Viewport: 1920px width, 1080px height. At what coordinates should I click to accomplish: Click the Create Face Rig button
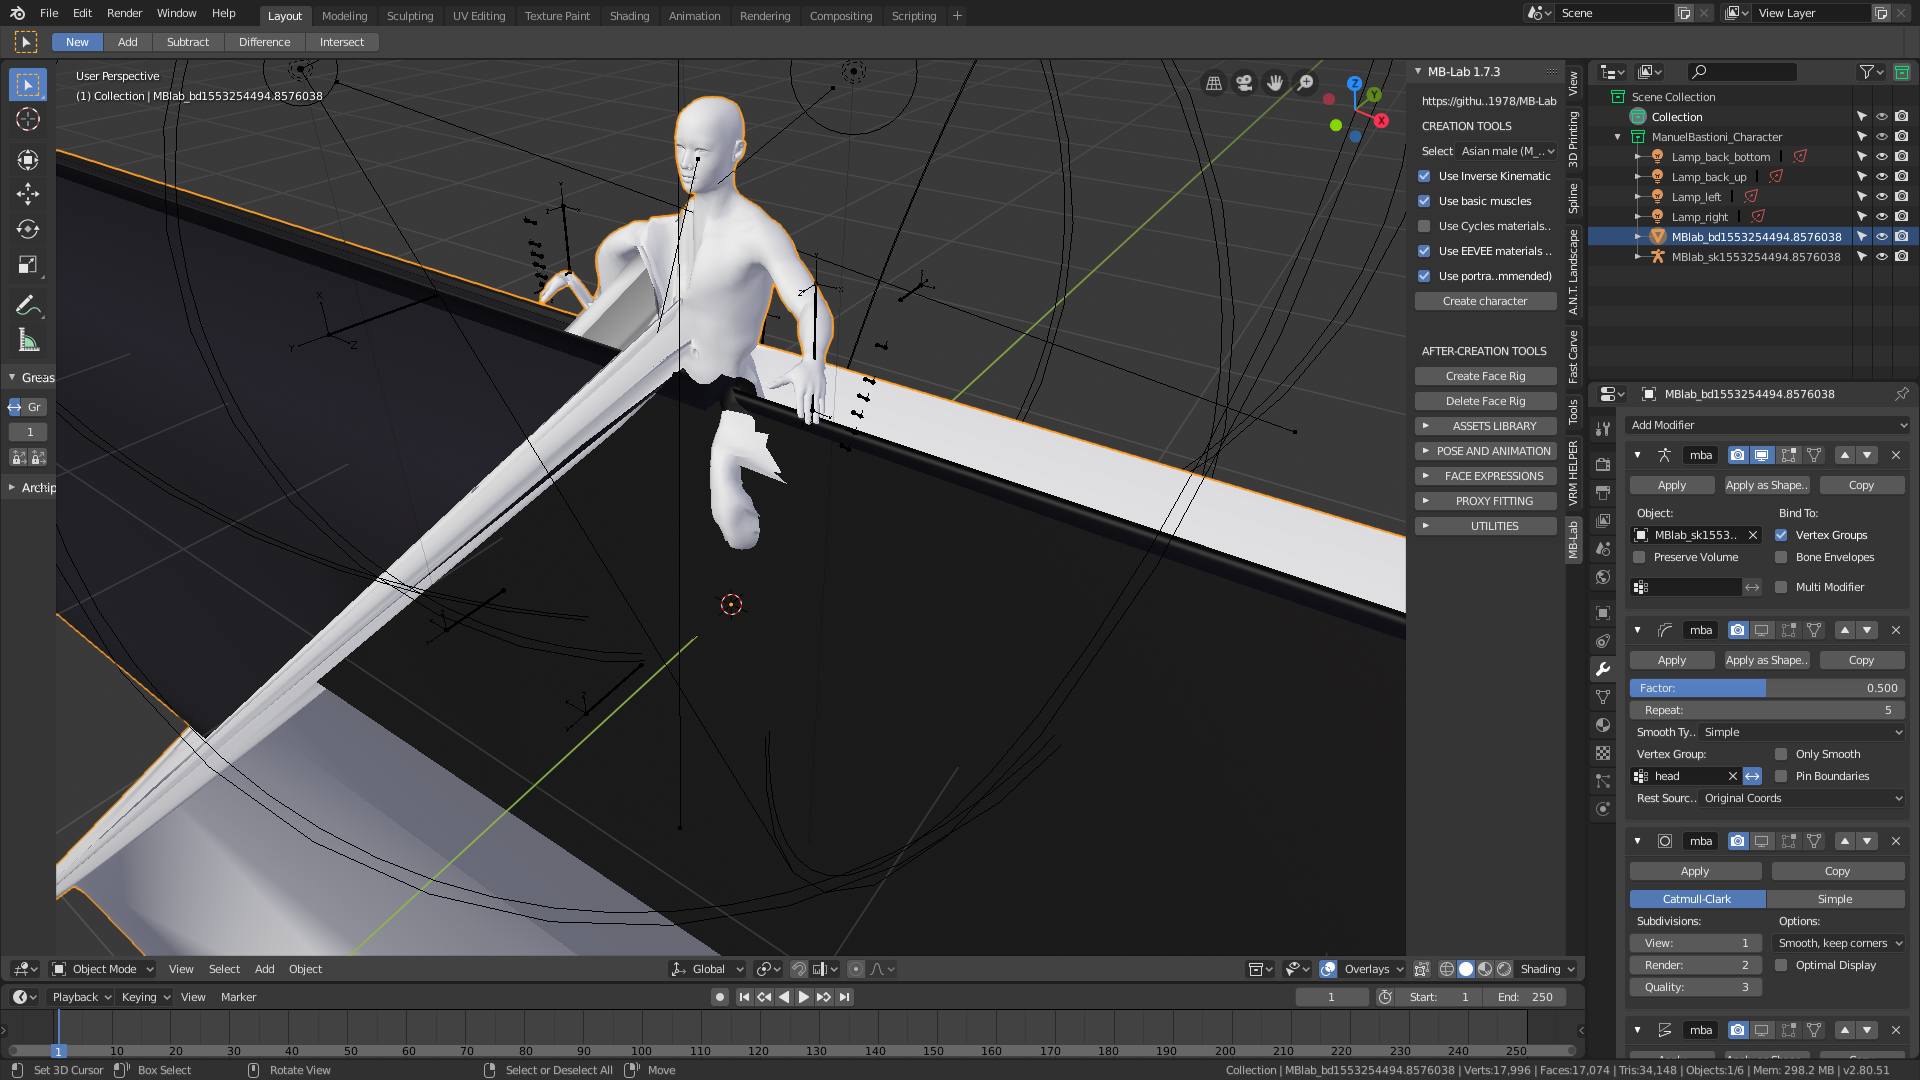coord(1486,376)
